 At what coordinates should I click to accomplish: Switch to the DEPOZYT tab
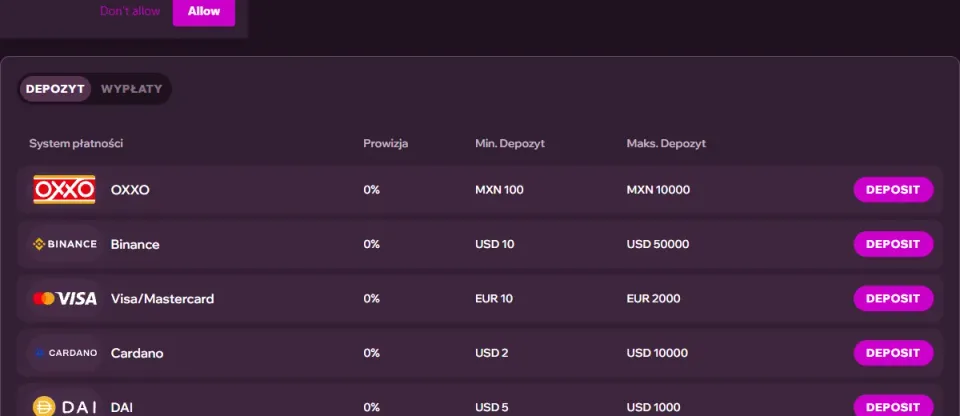click(55, 89)
